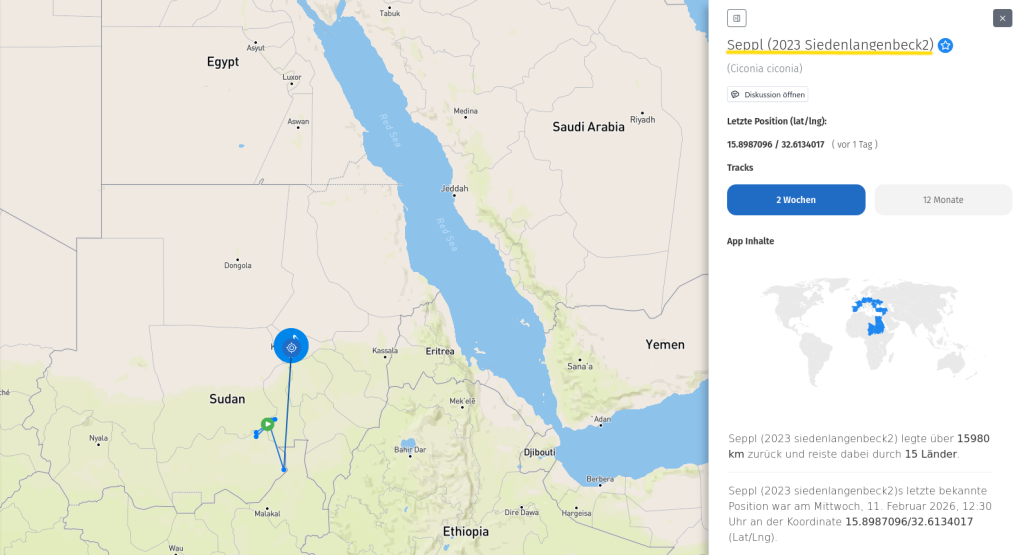Select the Saudi Arabia map label
The width and height of the screenshot is (1024, 555).
click(x=588, y=127)
